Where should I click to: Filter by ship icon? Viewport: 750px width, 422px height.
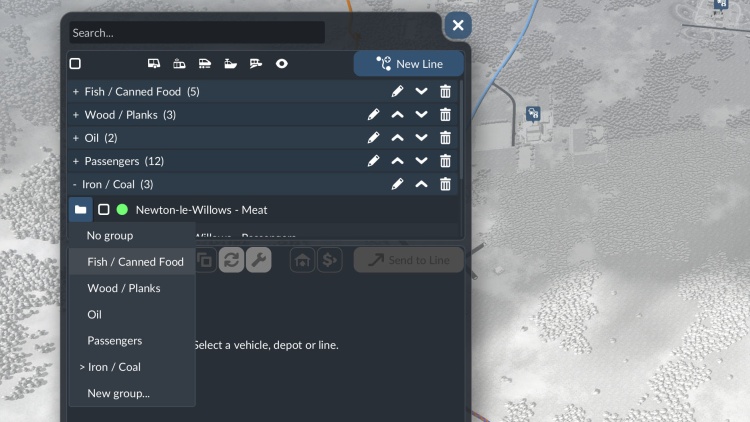[231, 64]
